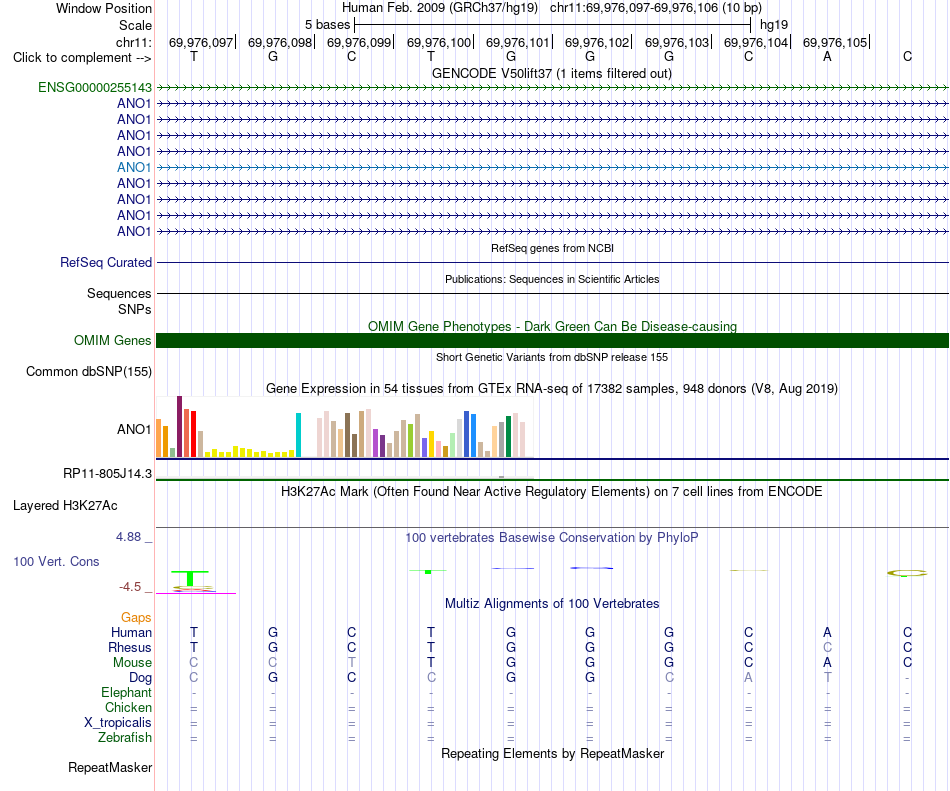Click the GENCODE V50lift37 track title
Image resolution: width=950 pixels, height=791 pixels.
551,73
